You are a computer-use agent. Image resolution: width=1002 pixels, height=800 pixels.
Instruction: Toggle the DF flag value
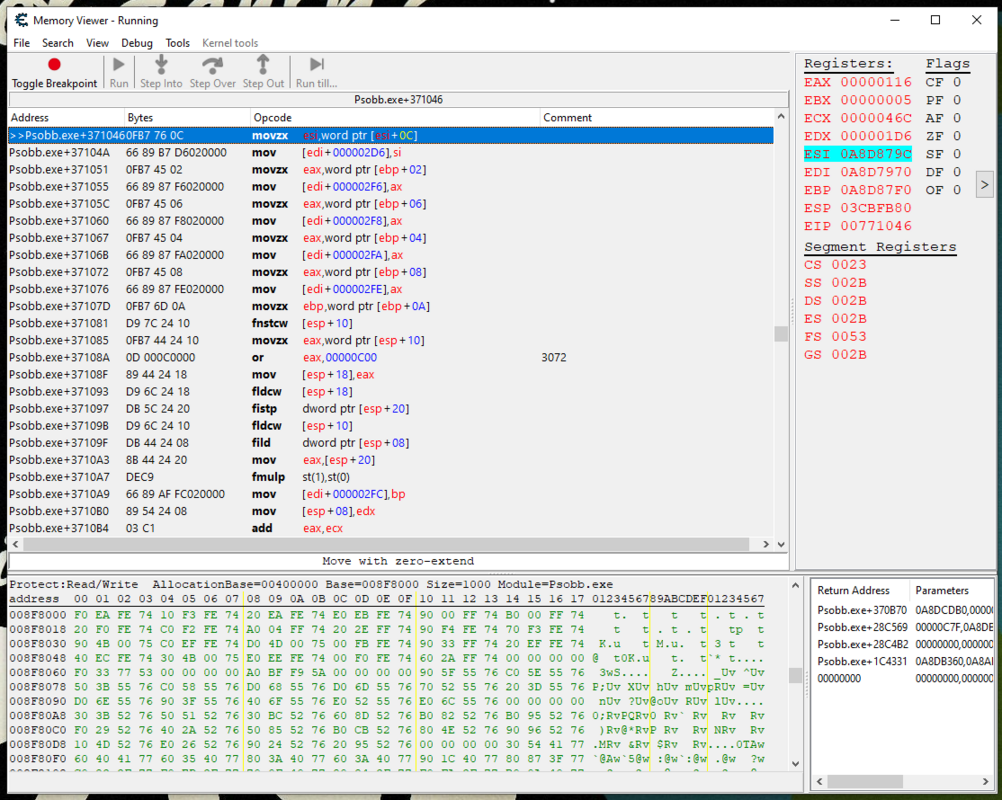pos(957,172)
